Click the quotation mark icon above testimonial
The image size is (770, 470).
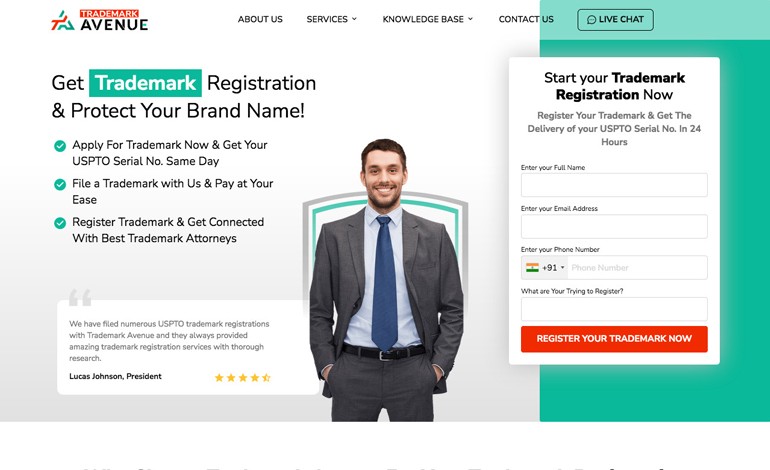pos(80,298)
